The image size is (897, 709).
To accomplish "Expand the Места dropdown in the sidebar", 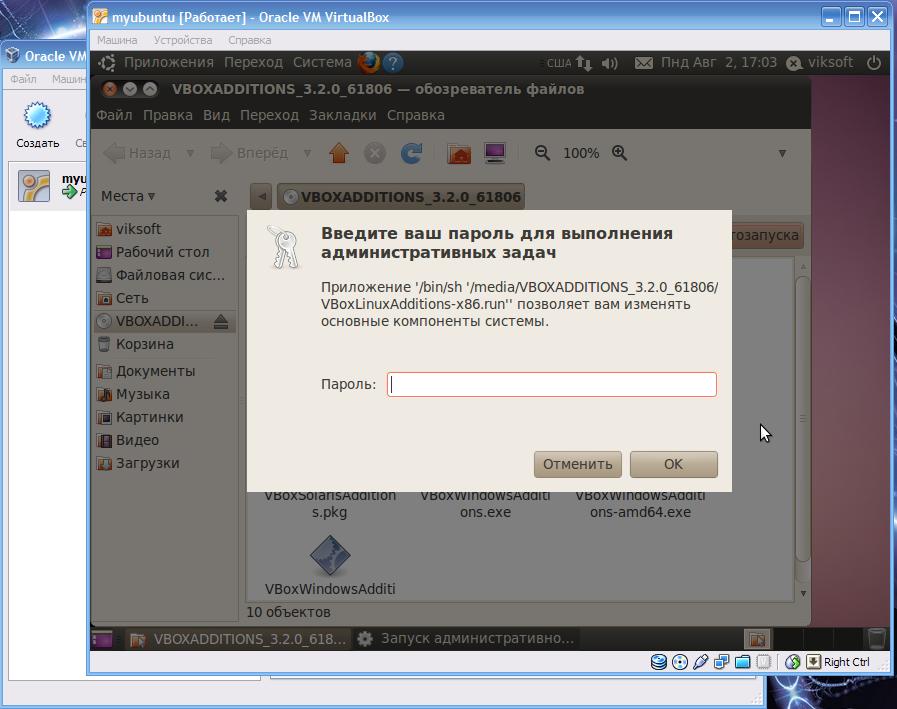I will [x=129, y=196].
